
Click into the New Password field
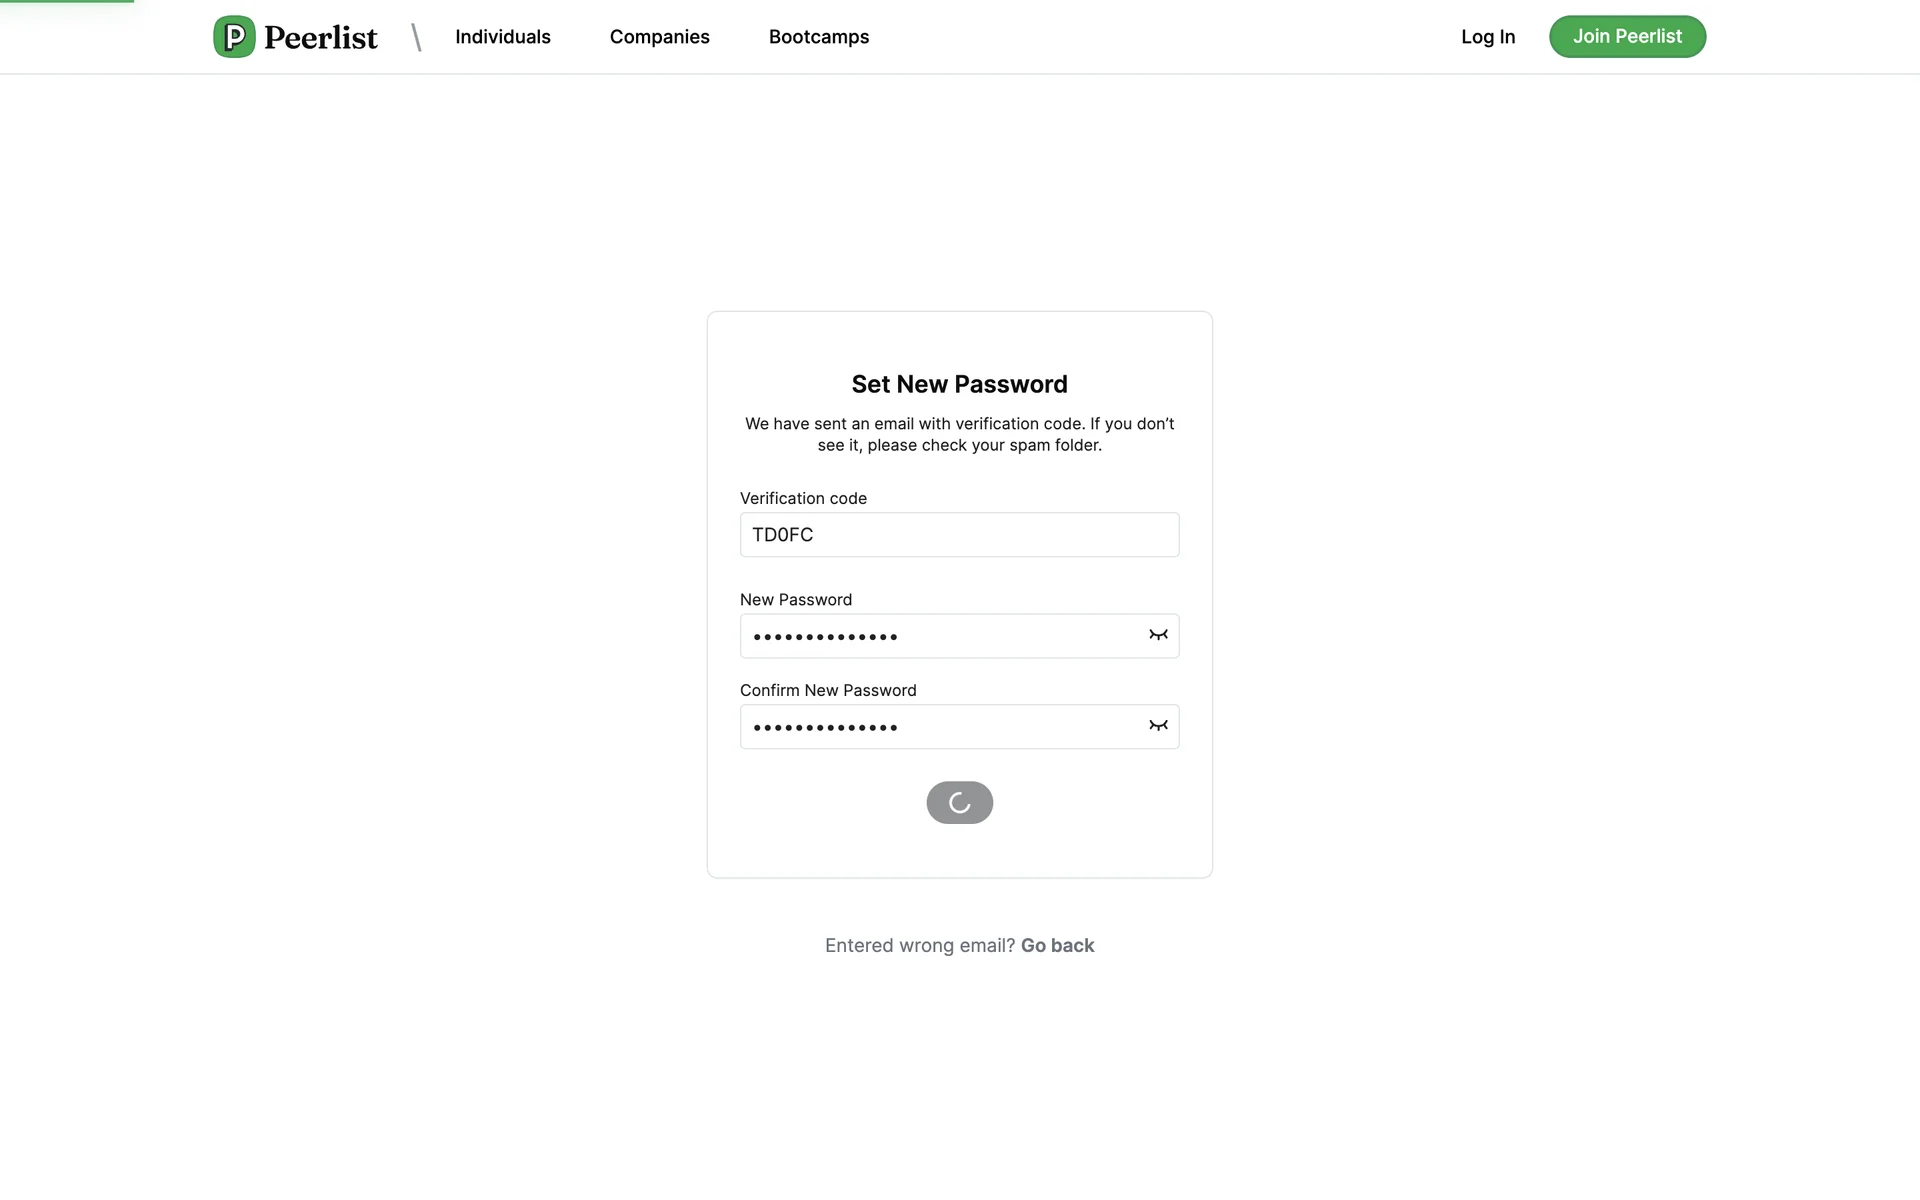pos(940,636)
